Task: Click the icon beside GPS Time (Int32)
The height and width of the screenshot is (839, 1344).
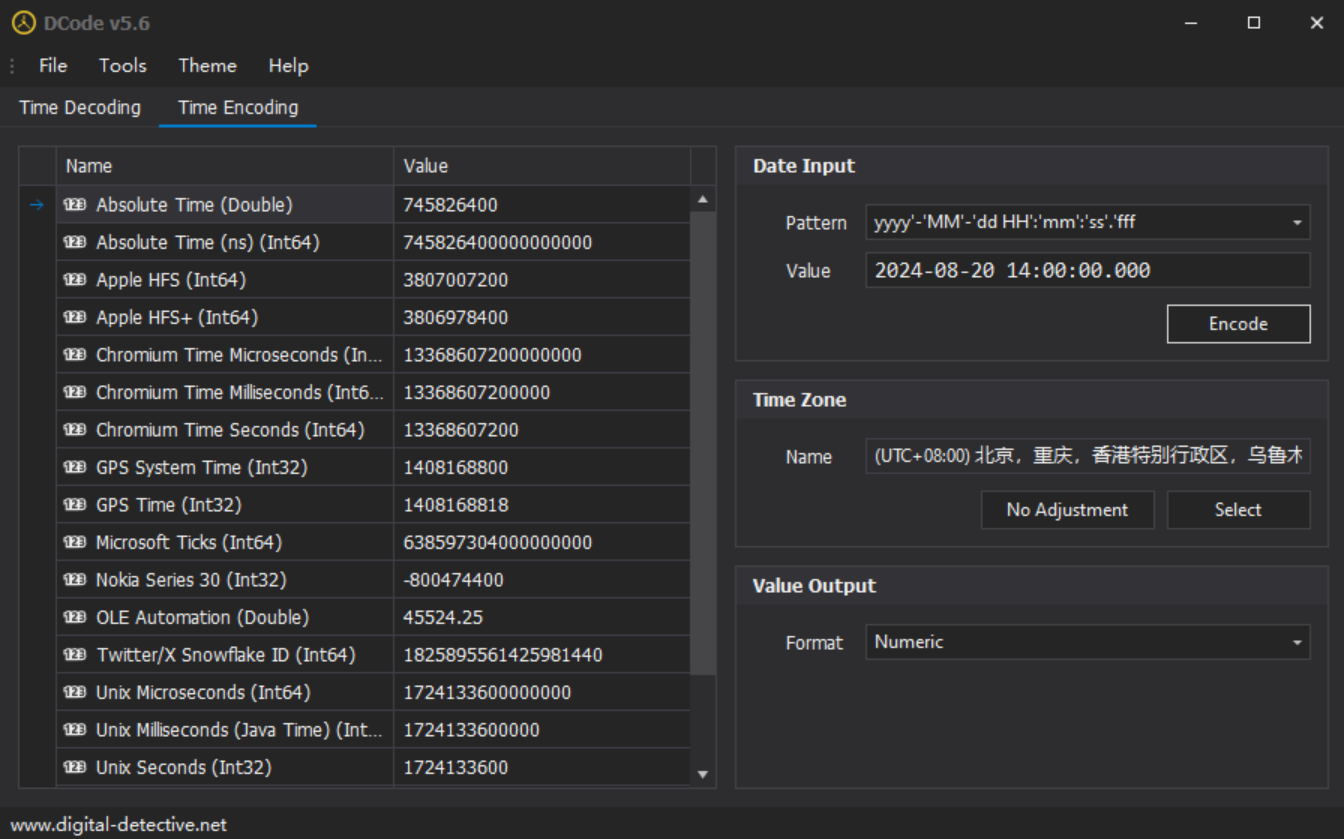Action: tap(75, 505)
